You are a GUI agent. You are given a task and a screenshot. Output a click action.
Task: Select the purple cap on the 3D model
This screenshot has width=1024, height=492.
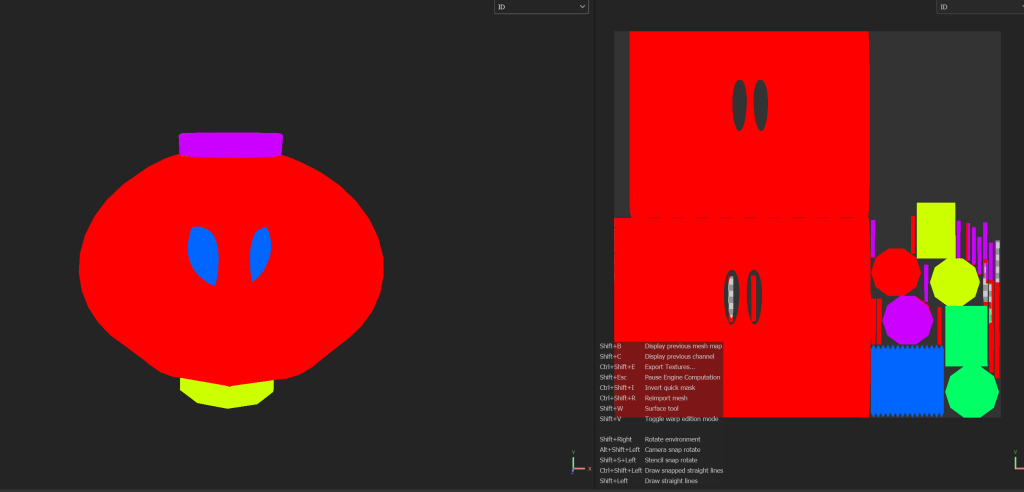[230, 145]
